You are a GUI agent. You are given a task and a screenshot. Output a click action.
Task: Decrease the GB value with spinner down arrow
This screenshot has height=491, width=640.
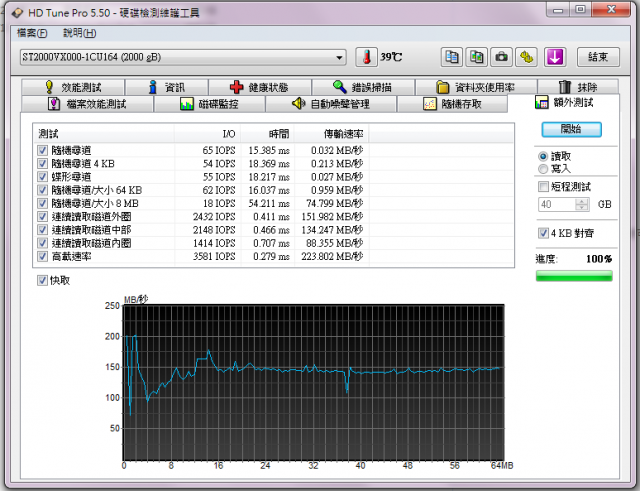tap(582, 208)
